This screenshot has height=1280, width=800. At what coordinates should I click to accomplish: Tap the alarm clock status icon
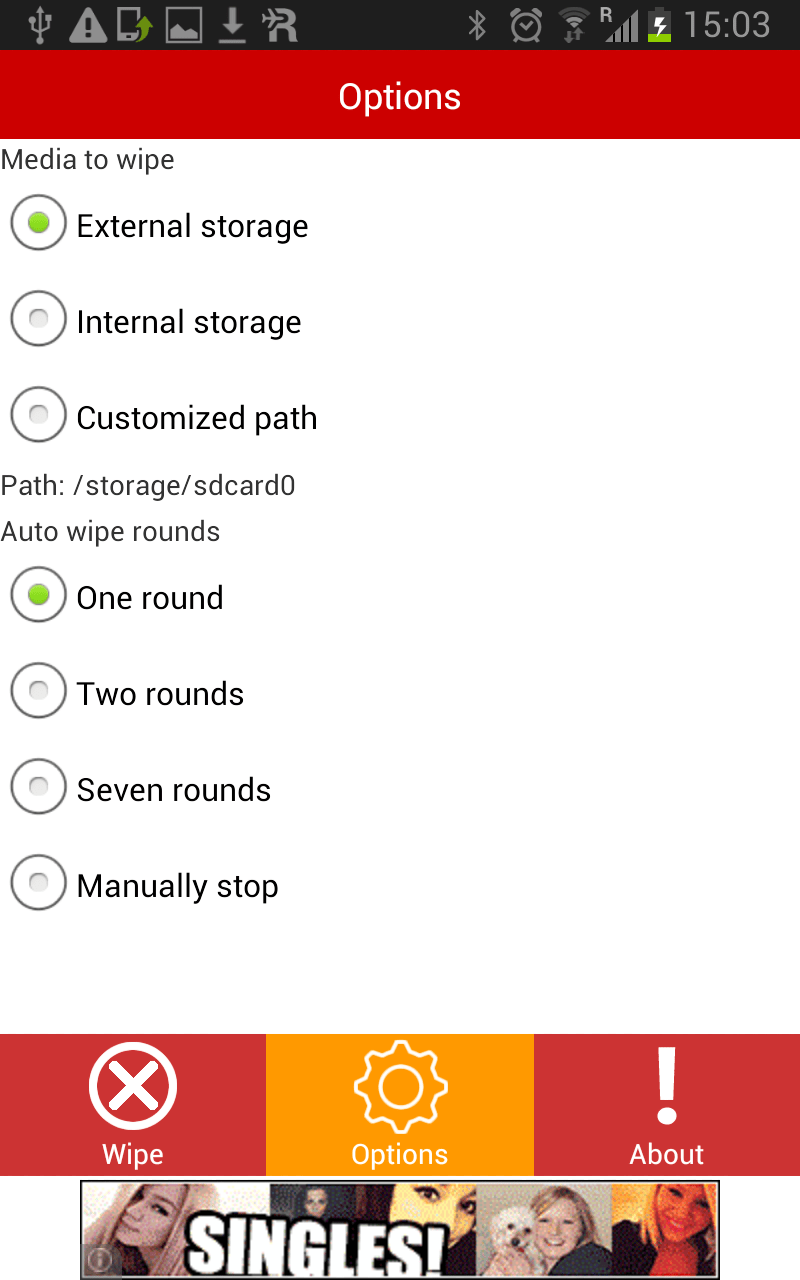click(526, 25)
